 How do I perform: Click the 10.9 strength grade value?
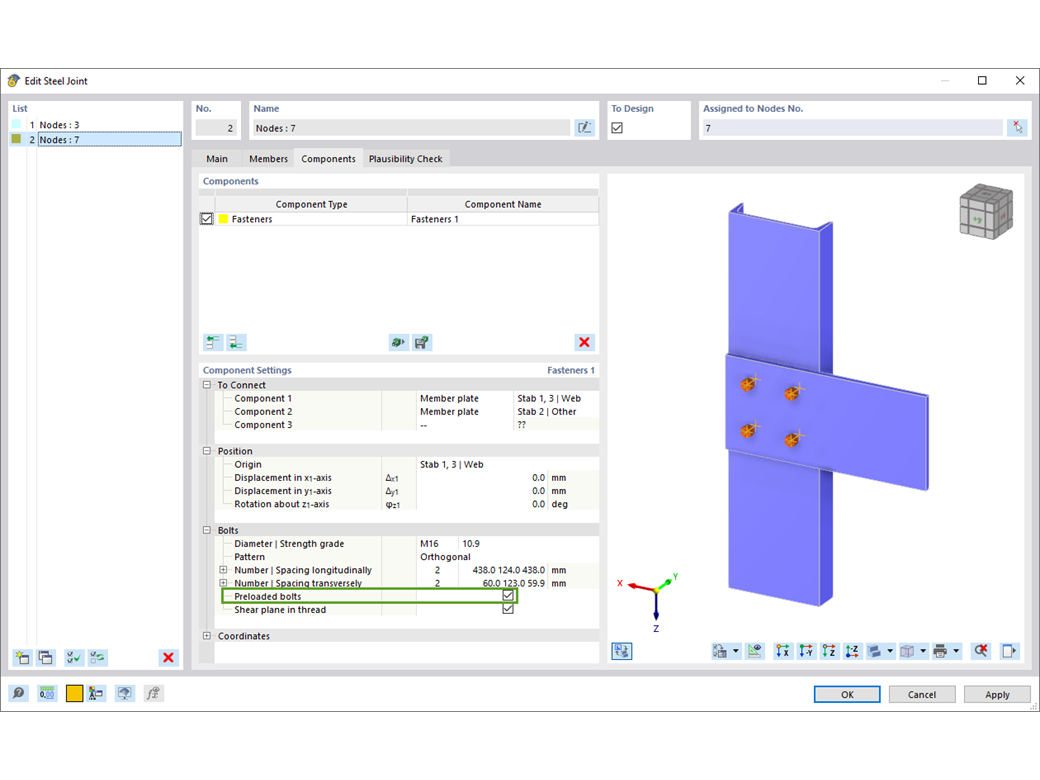tap(471, 543)
